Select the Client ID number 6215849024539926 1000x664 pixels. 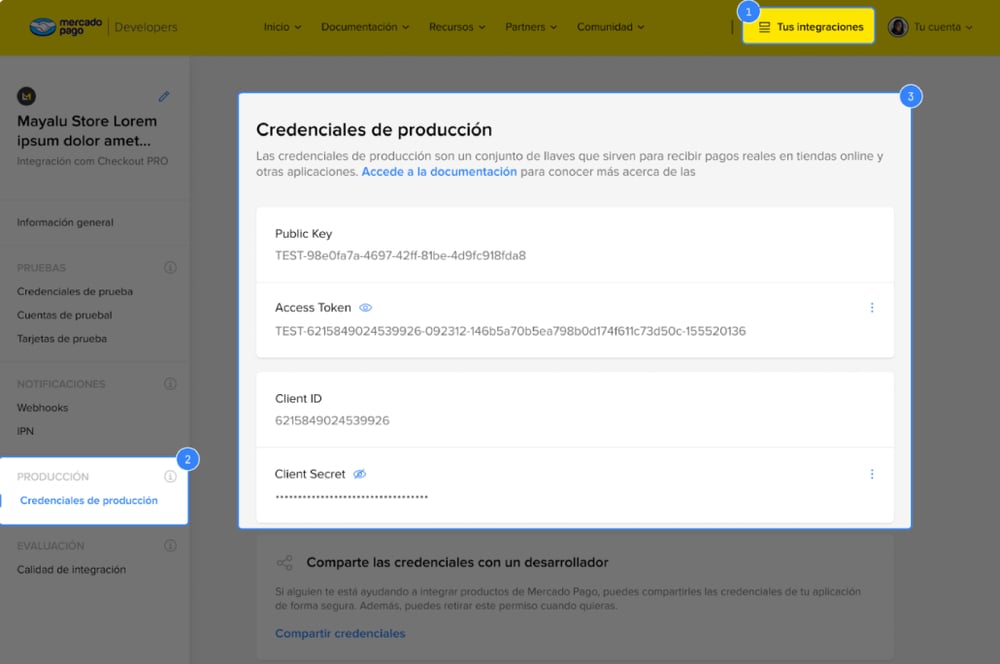pyautogui.click(x=332, y=420)
